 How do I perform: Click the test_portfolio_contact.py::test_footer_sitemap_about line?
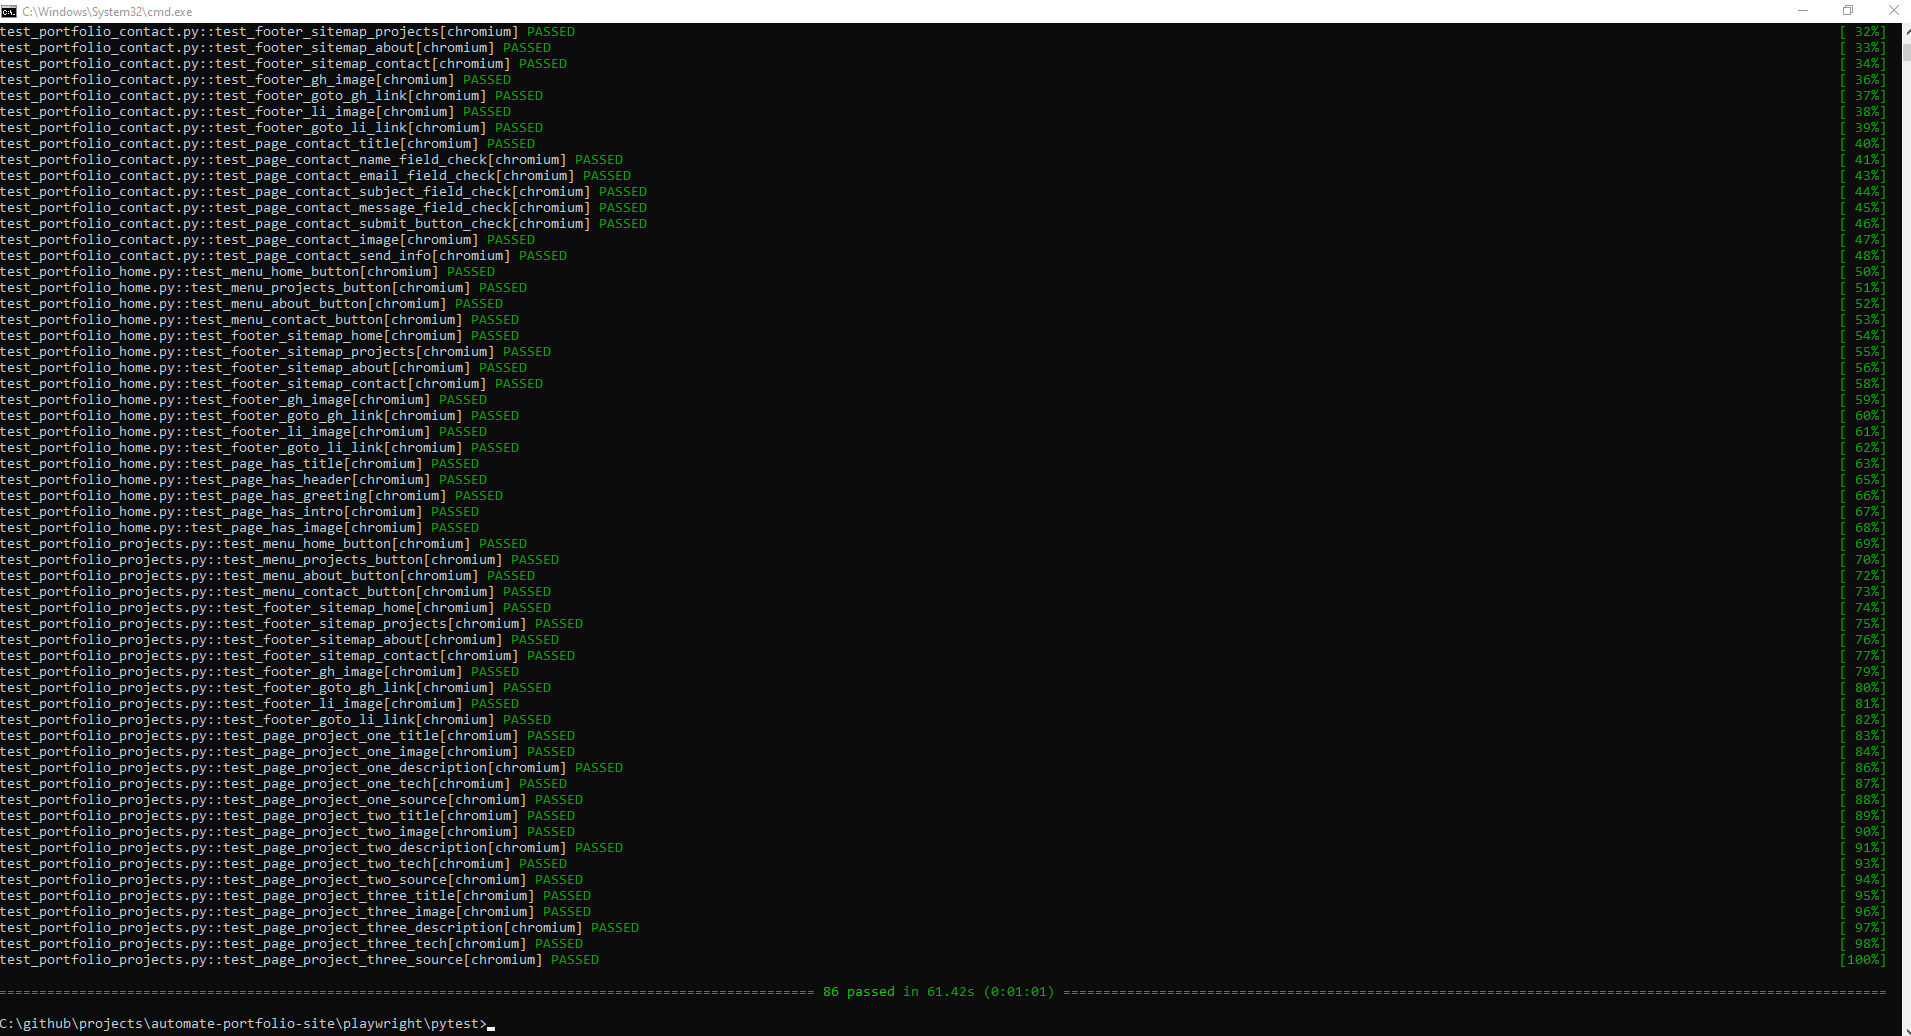(x=275, y=48)
